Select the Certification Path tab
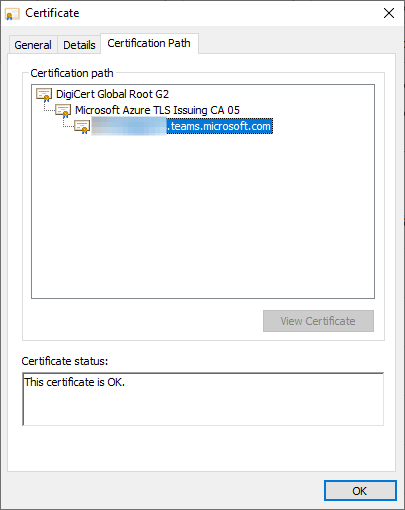 [149, 43]
